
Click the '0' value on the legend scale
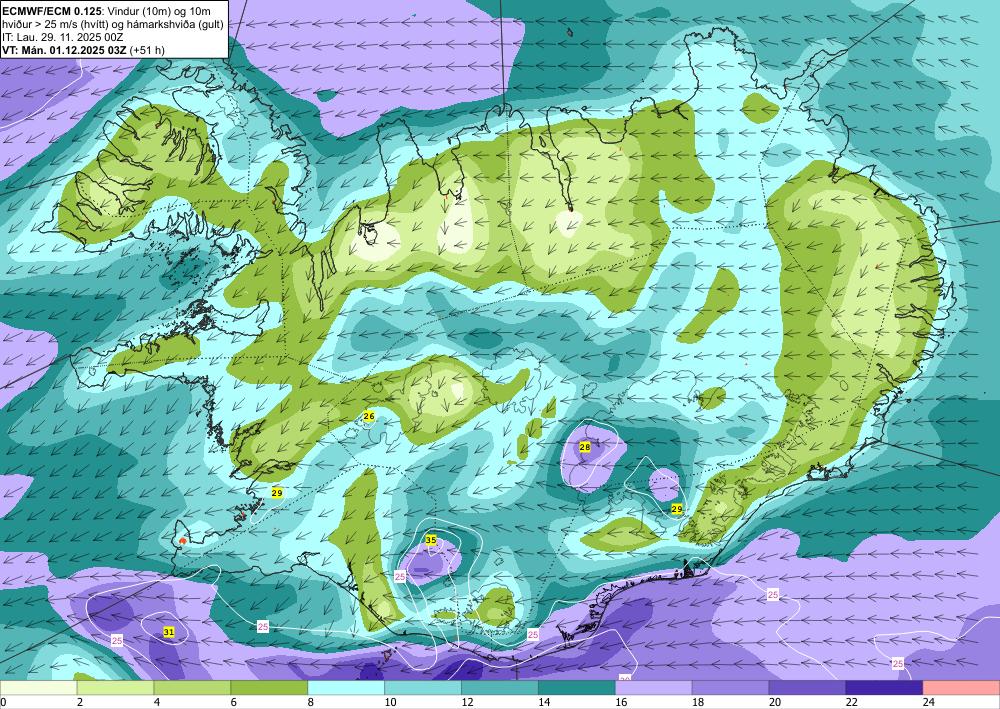tap(3, 702)
